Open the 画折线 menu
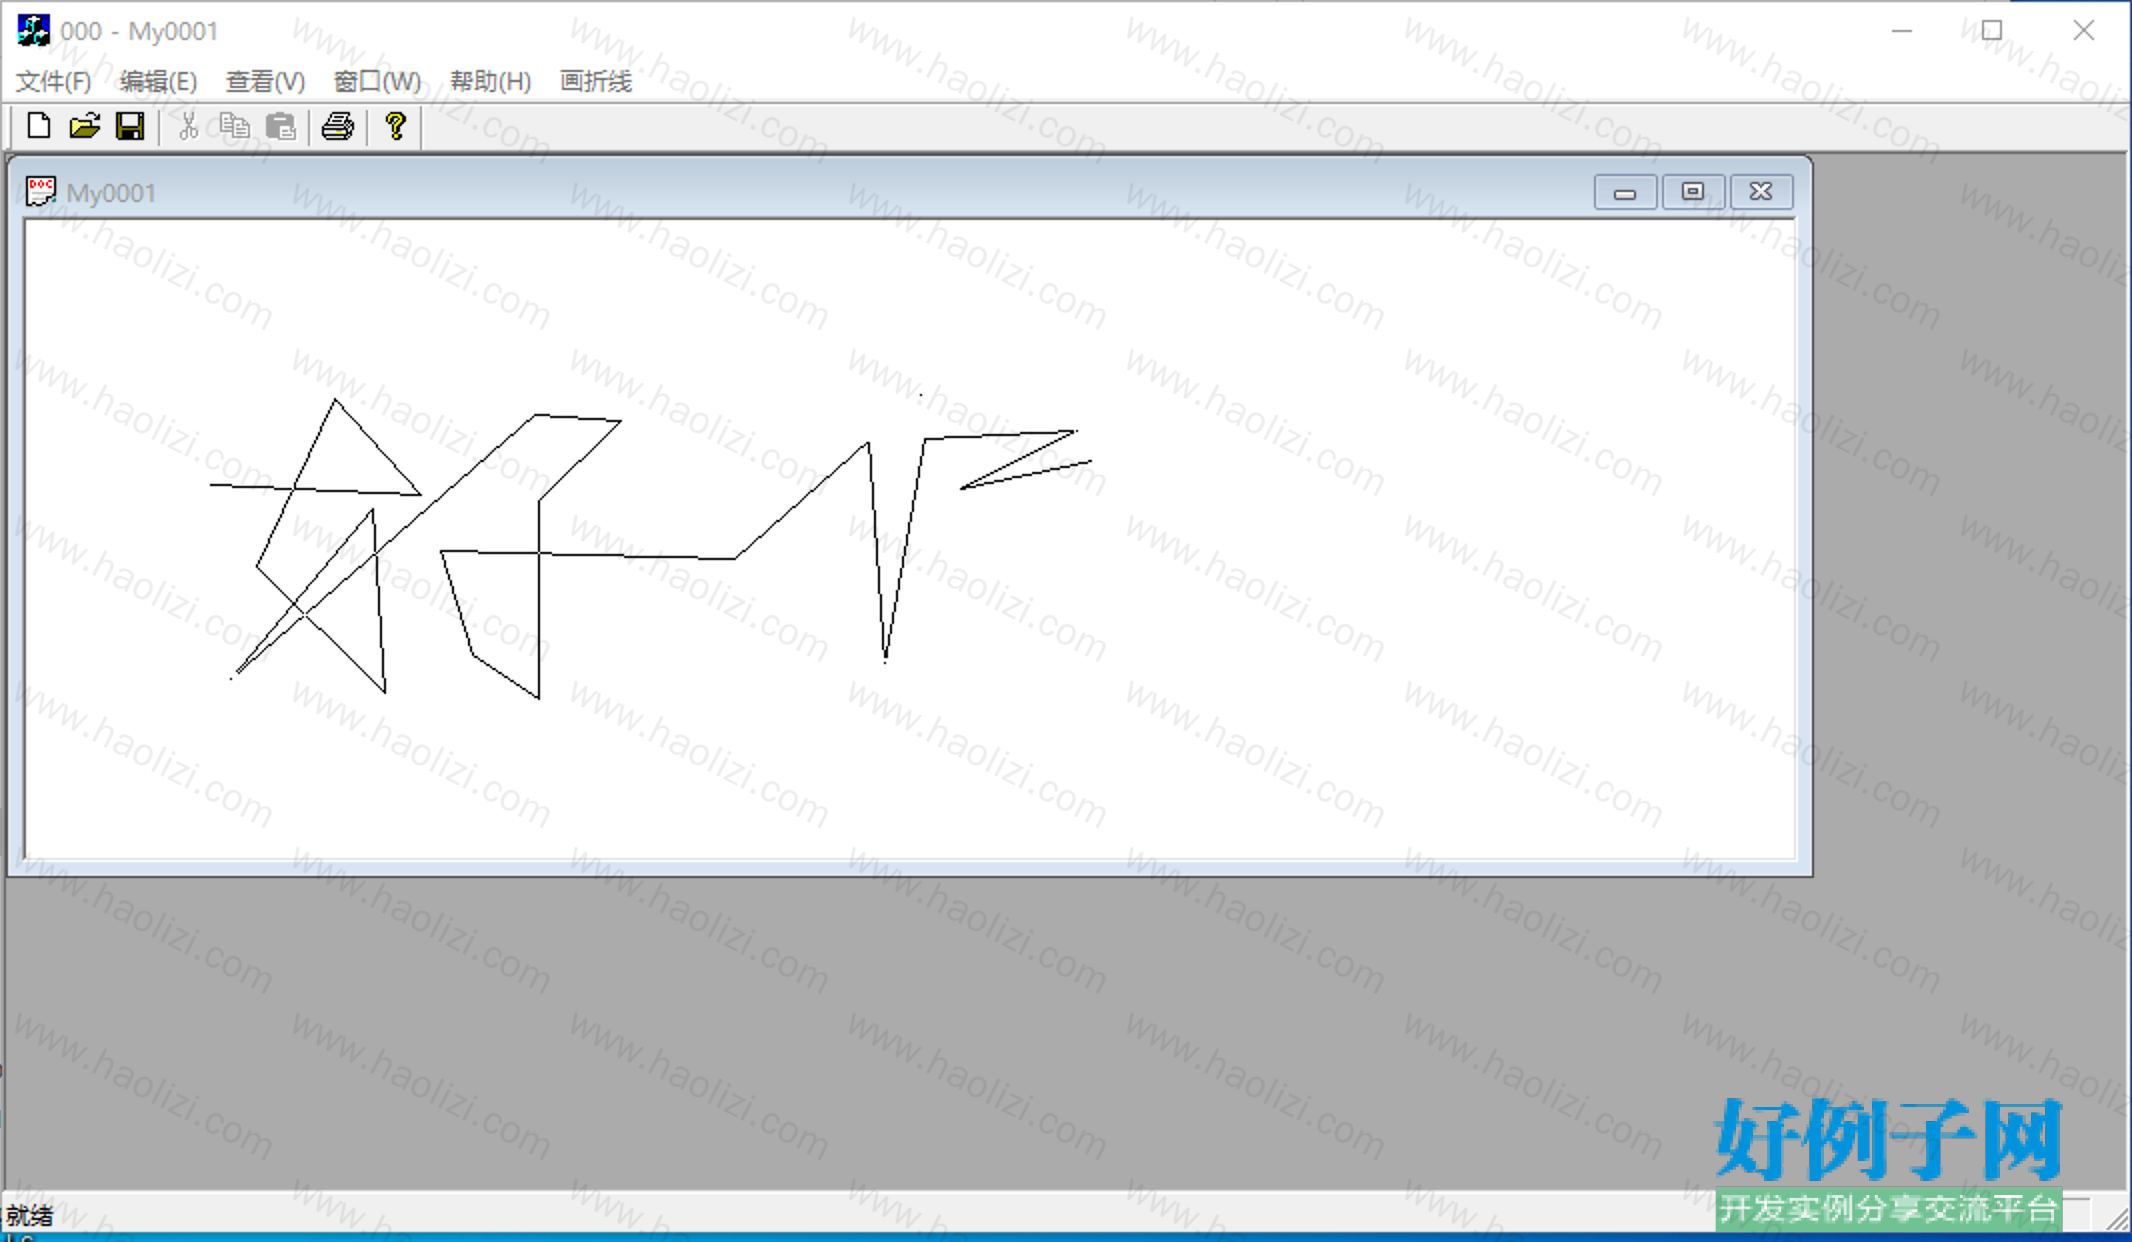 596,81
